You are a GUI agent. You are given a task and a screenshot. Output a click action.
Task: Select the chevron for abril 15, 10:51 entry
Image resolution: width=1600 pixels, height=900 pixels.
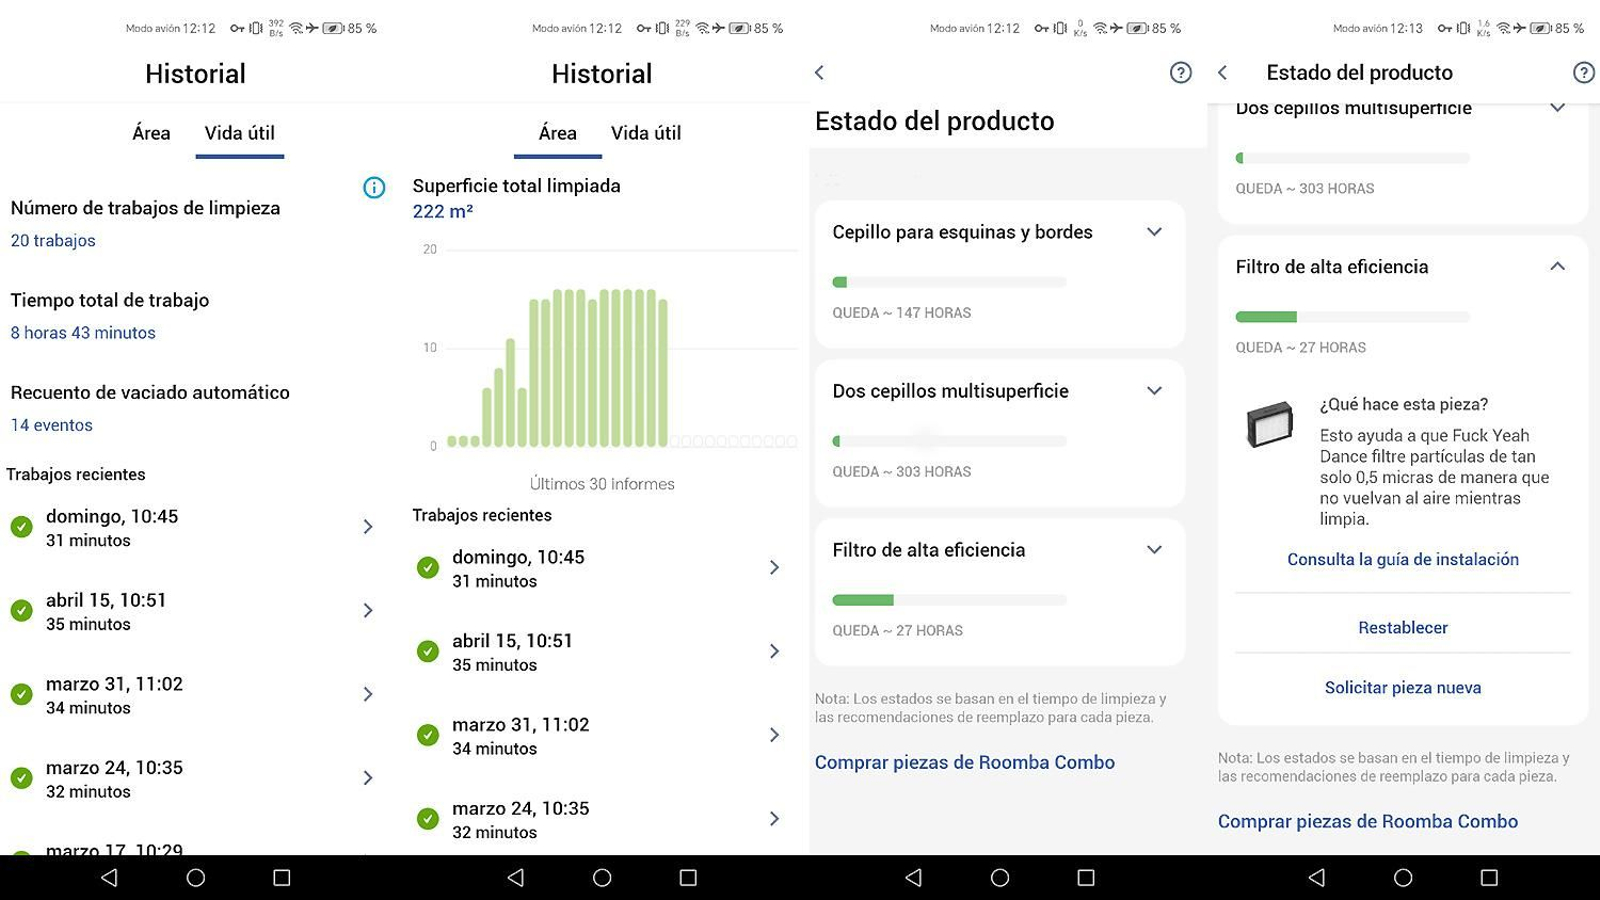pos(369,611)
